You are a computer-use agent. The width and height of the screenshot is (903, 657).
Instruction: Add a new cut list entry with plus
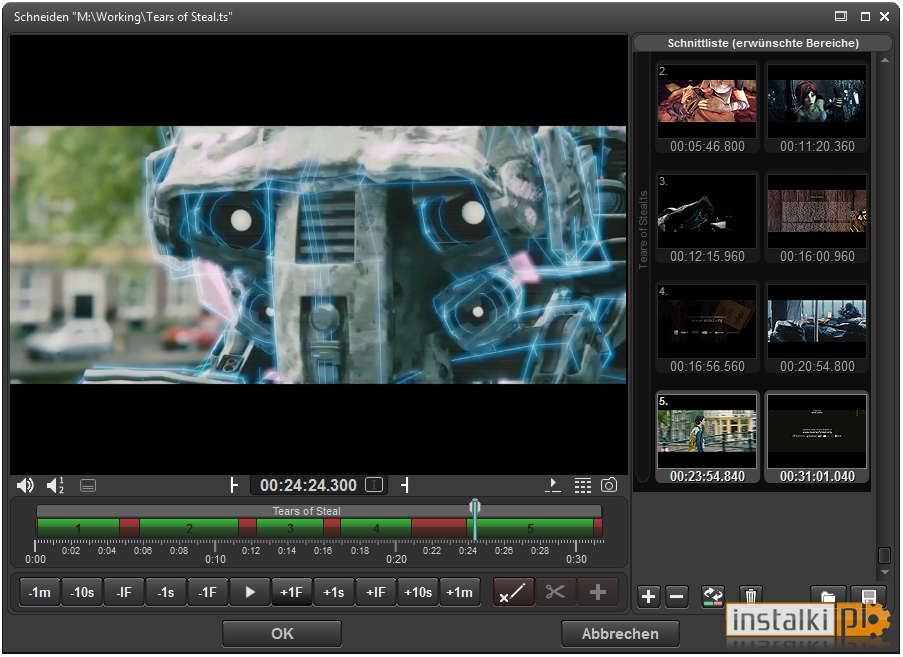648,597
